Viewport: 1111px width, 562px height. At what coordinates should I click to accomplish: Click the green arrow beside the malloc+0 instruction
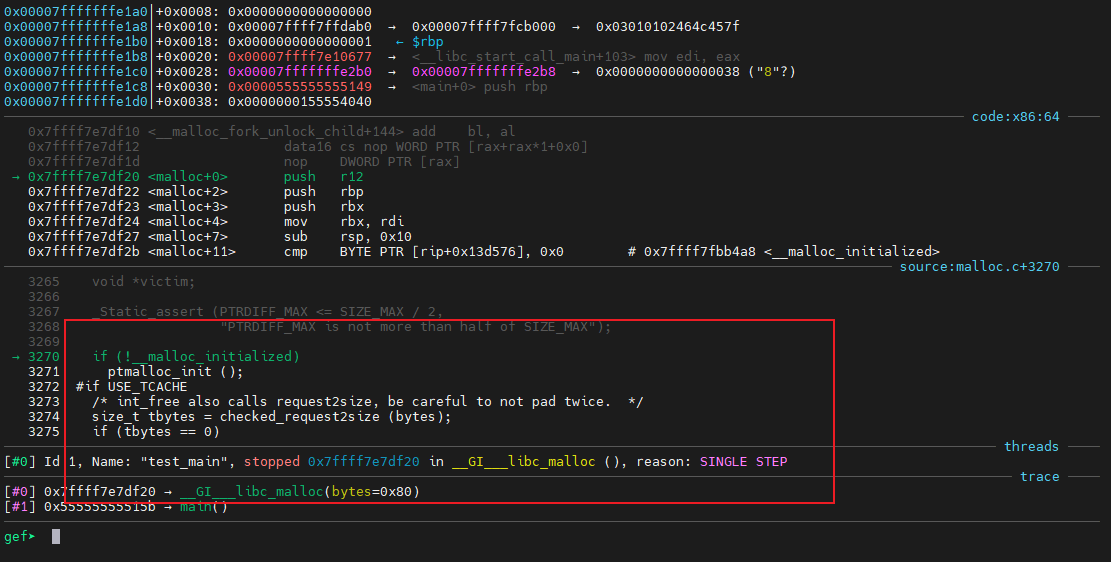coord(16,177)
